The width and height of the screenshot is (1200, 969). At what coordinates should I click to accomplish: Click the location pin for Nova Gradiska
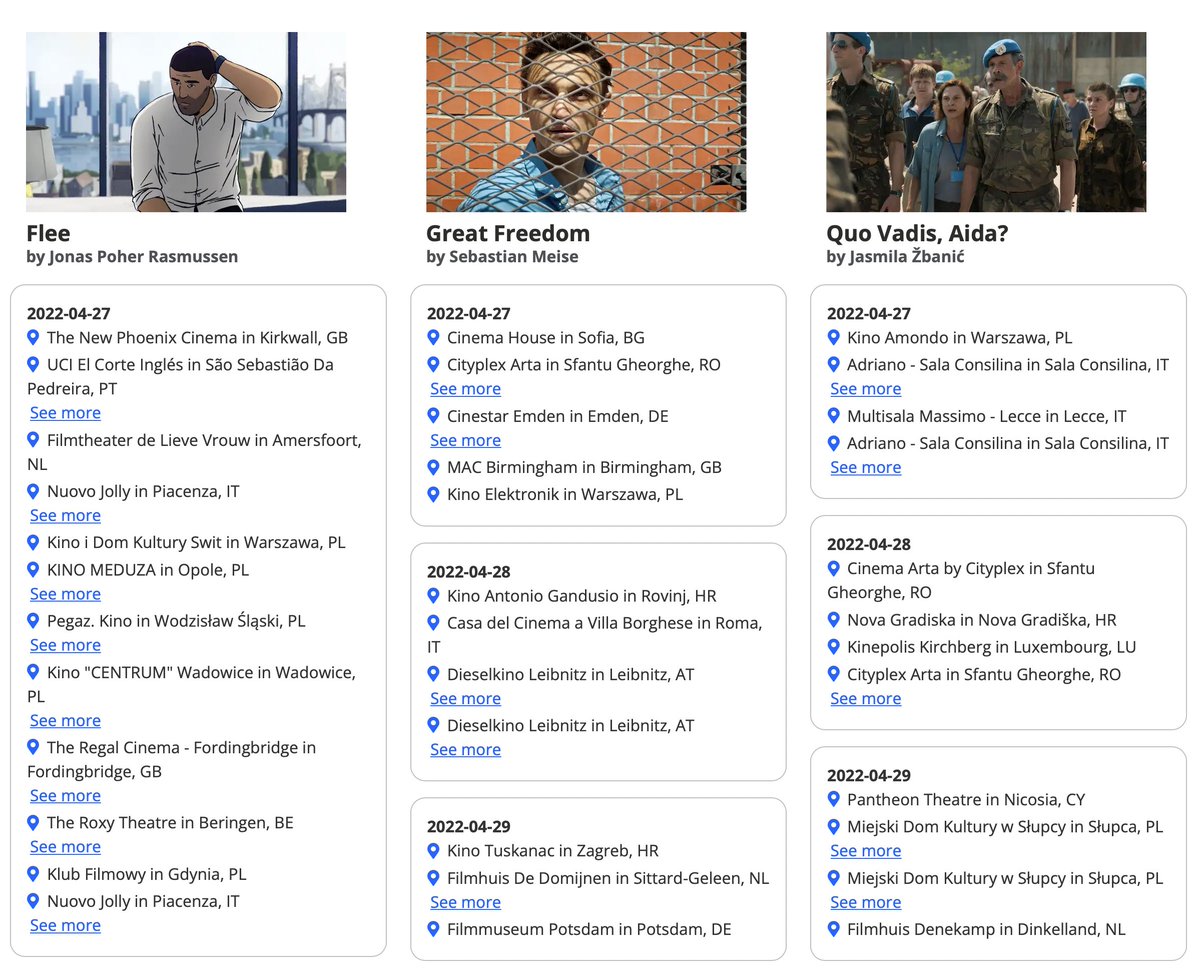(833, 620)
